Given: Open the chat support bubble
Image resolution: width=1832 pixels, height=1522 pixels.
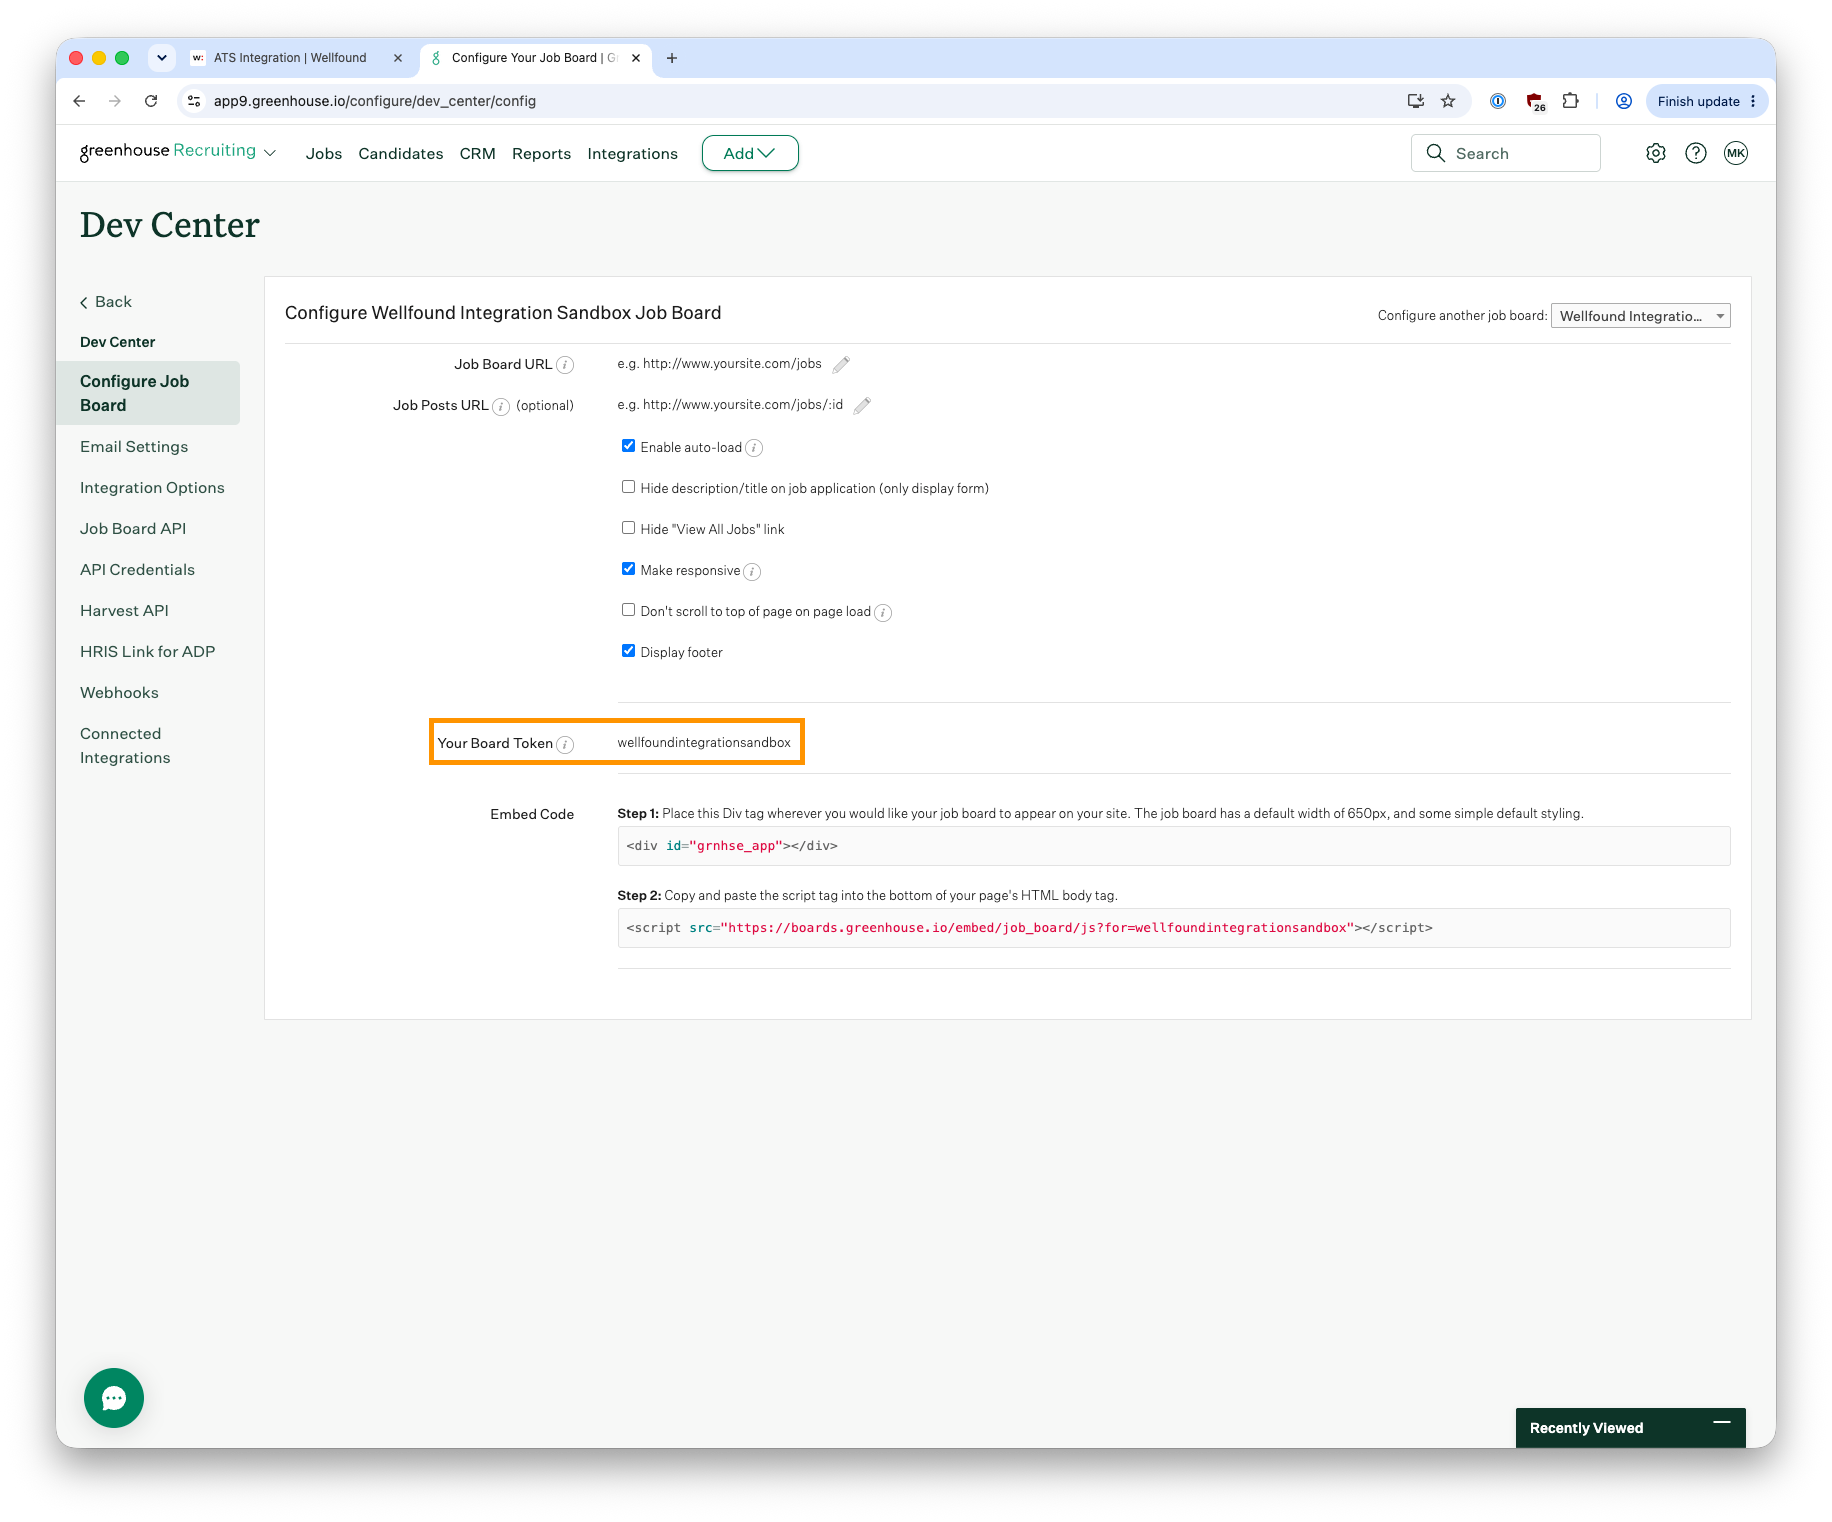Looking at the screenshot, I should [114, 1398].
